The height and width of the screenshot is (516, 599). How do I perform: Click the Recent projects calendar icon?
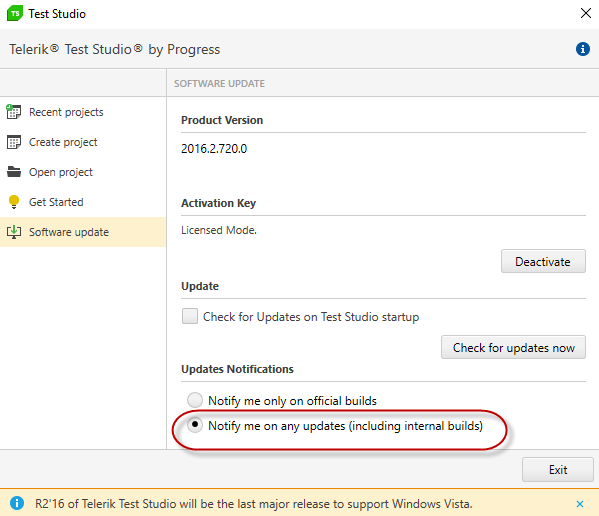pyautogui.click(x=14, y=112)
